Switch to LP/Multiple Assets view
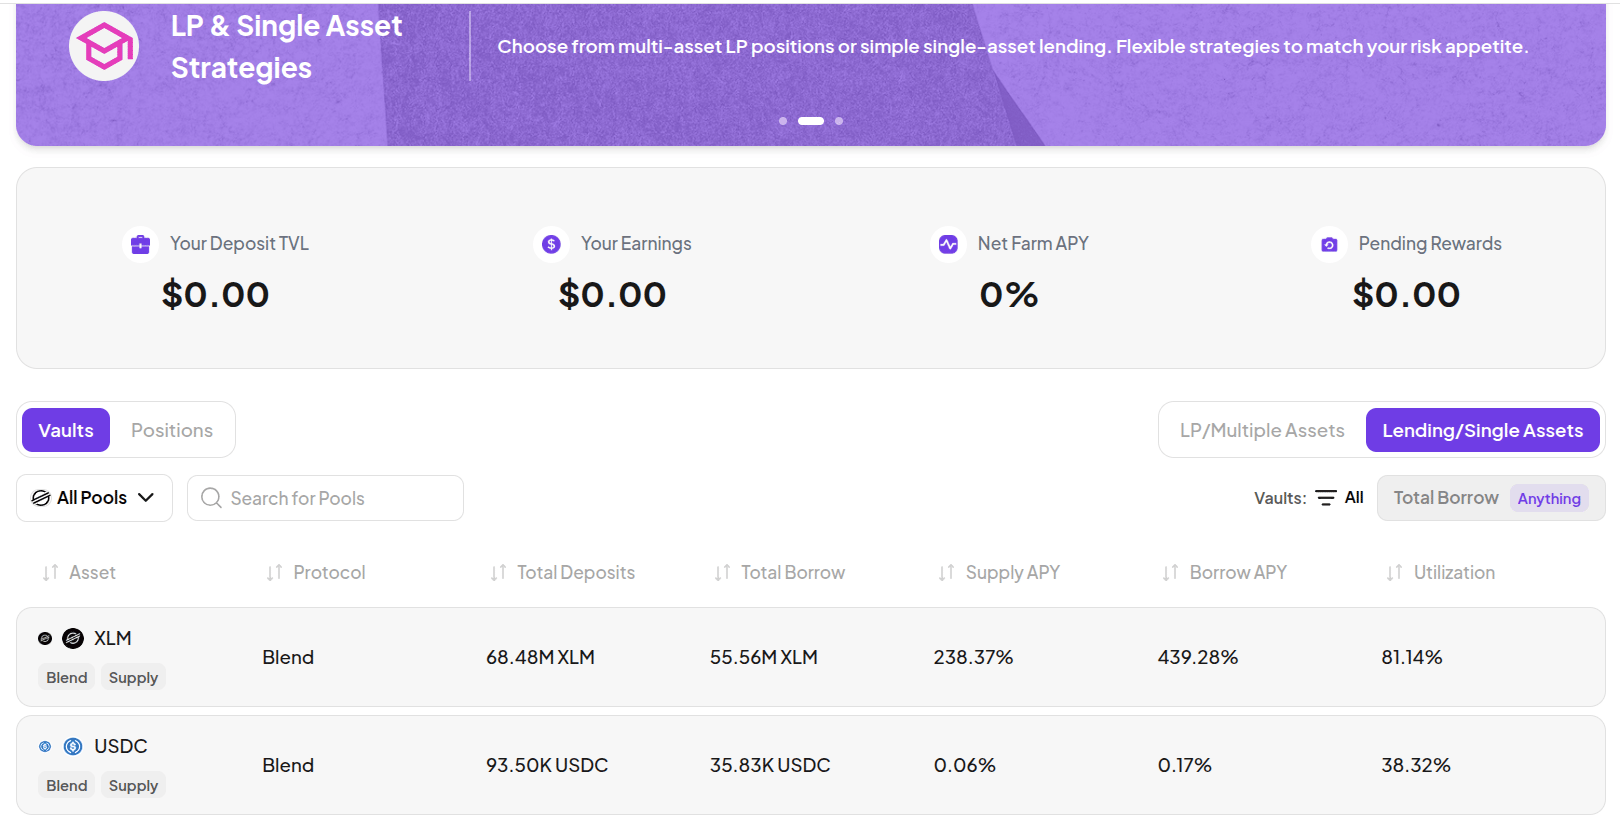The image size is (1620, 830). pyautogui.click(x=1262, y=430)
